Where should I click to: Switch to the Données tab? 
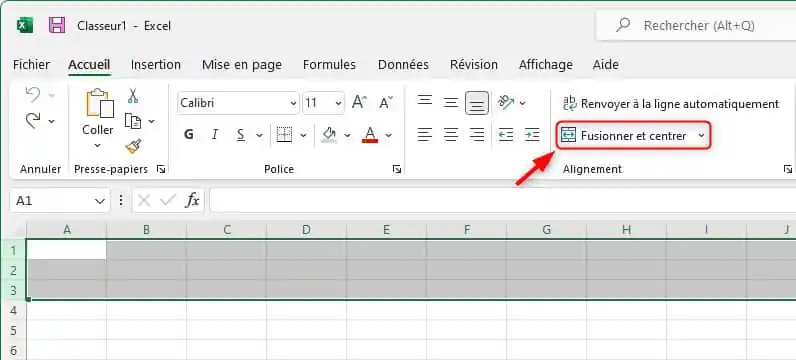tap(403, 65)
